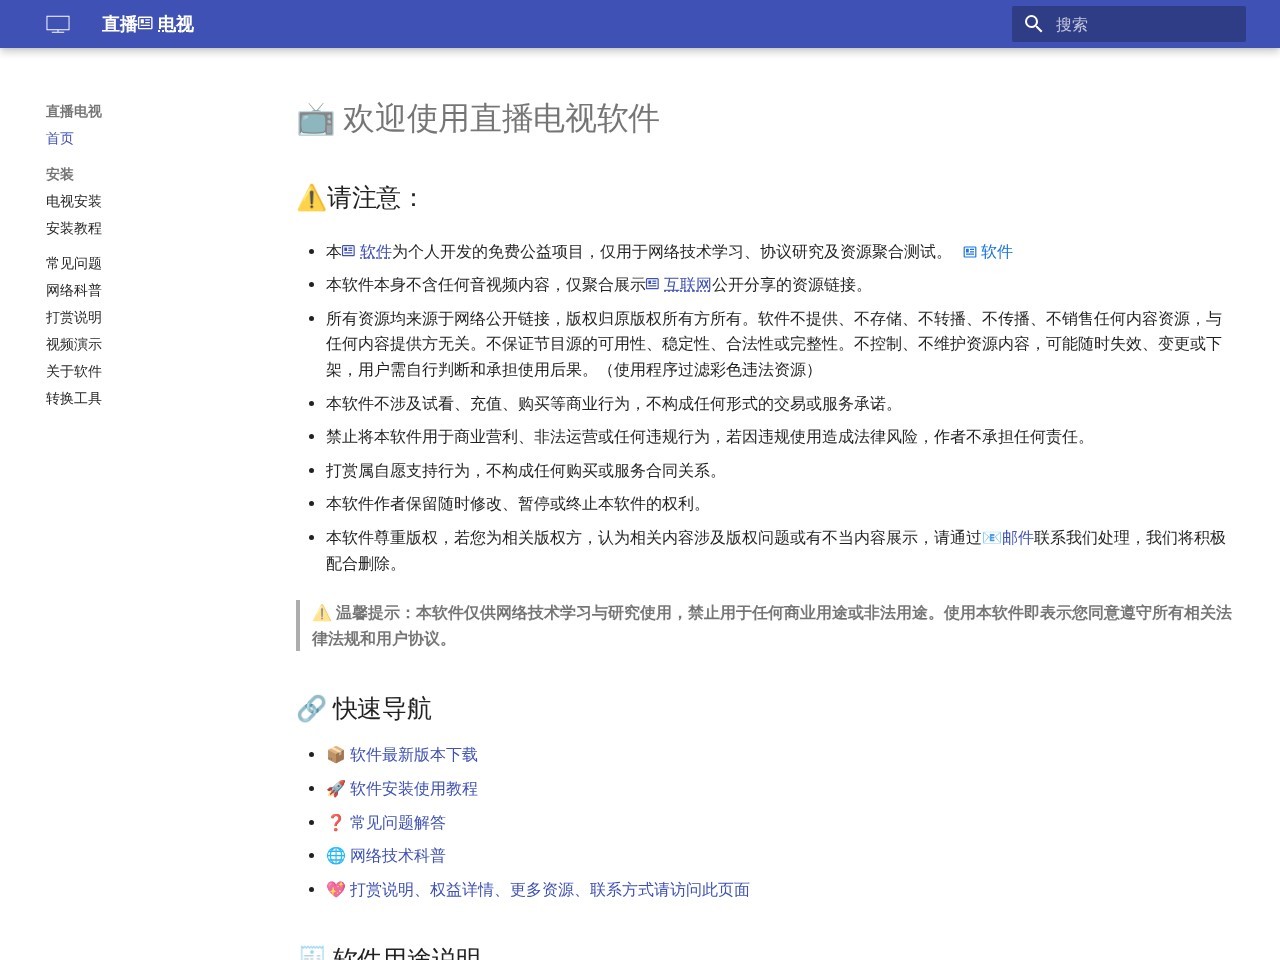
Task: Click the bullet 本软件作者保留随时修改
Action: tap(517, 504)
